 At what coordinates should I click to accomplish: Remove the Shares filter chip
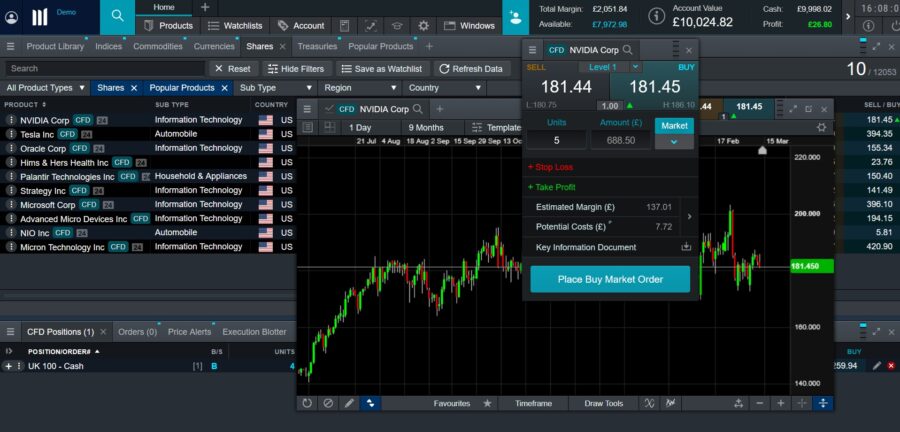pos(134,88)
